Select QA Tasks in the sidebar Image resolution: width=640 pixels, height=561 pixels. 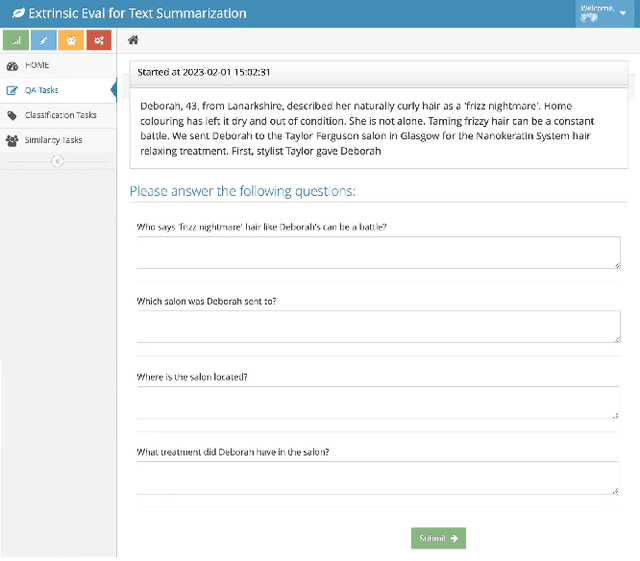[41, 90]
